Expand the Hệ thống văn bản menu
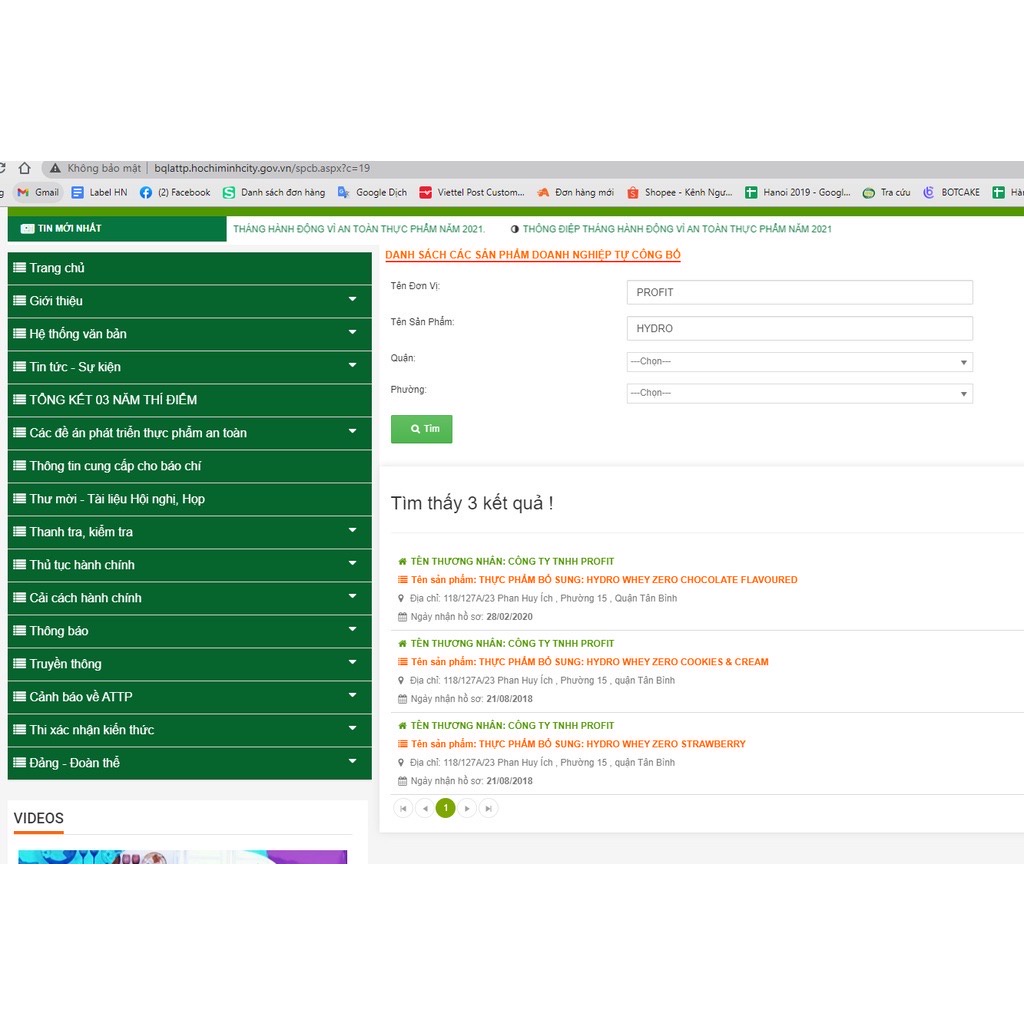The width and height of the screenshot is (1024, 1024). (189, 334)
